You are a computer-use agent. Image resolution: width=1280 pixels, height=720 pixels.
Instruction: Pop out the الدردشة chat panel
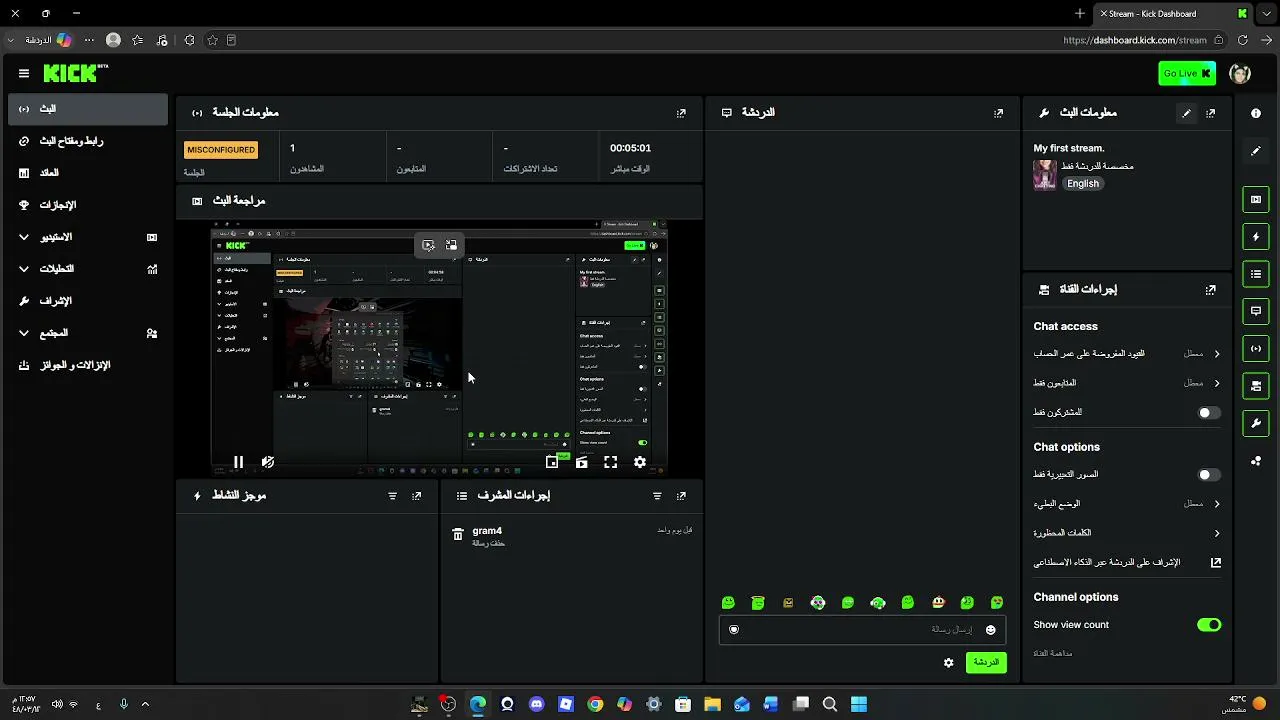click(998, 113)
